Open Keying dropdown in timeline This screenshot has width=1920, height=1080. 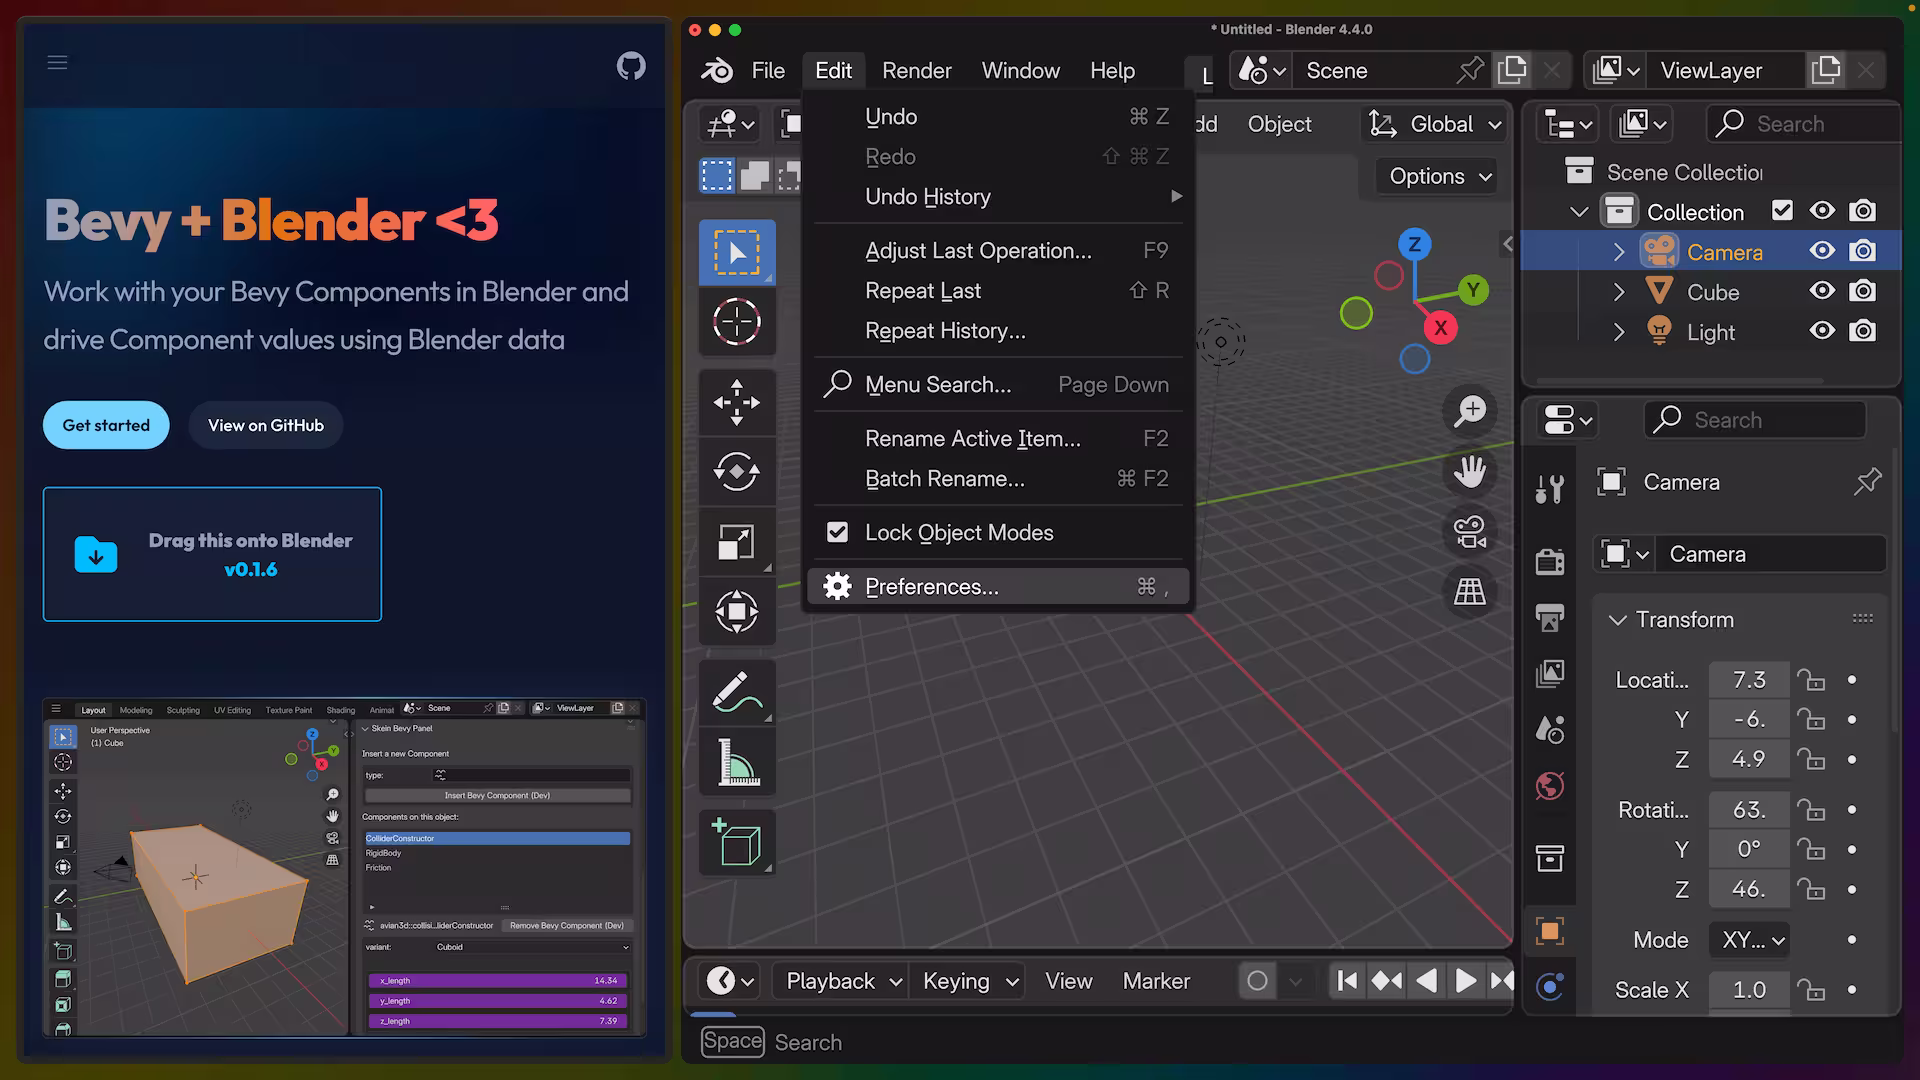(970, 981)
